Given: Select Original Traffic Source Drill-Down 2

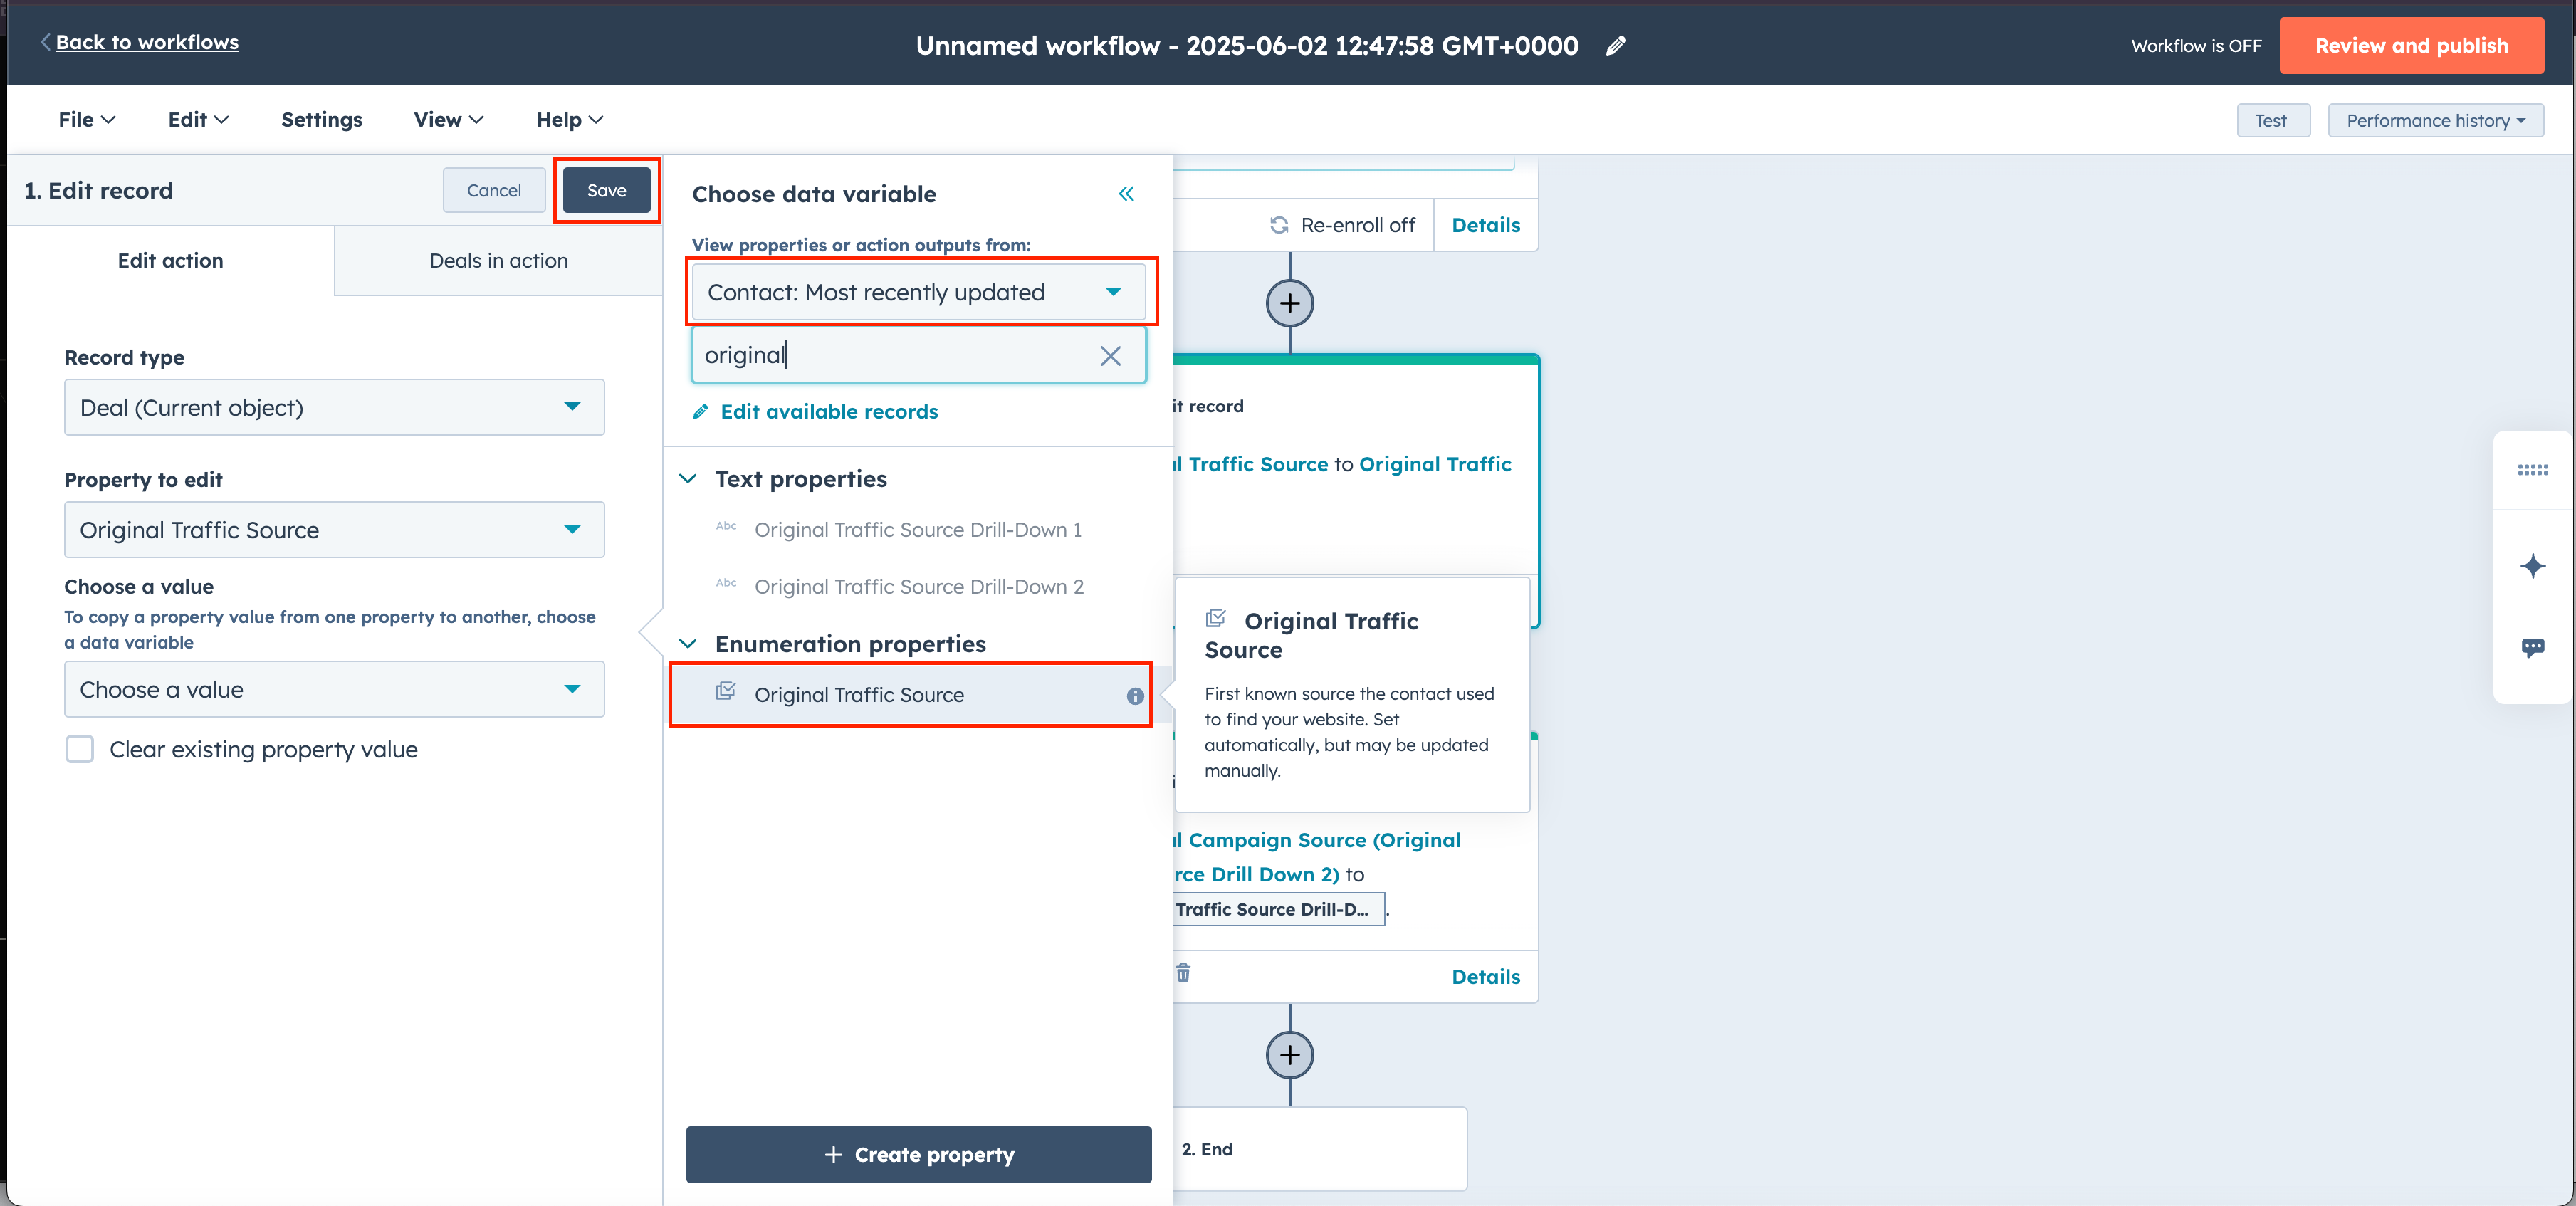Looking at the screenshot, I should click(918, 587).
